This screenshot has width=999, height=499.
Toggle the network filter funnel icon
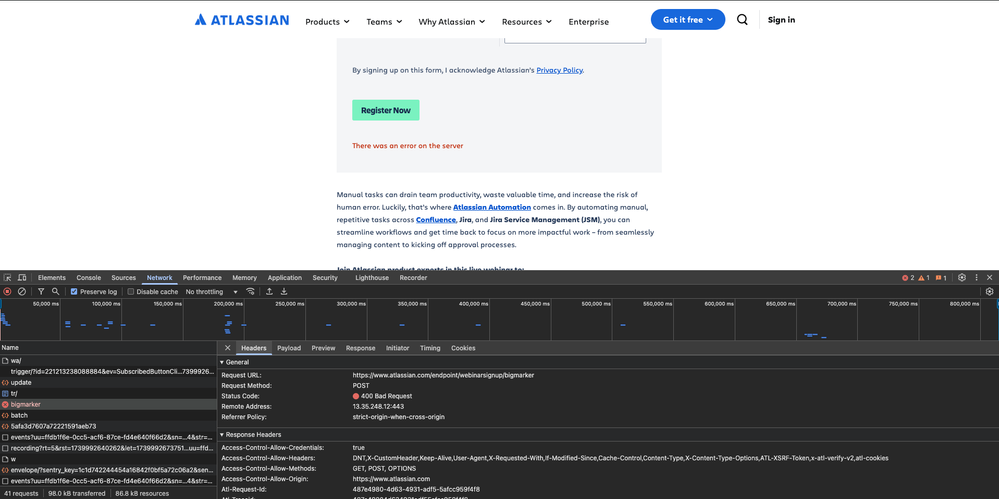click(x=41, y=291)
